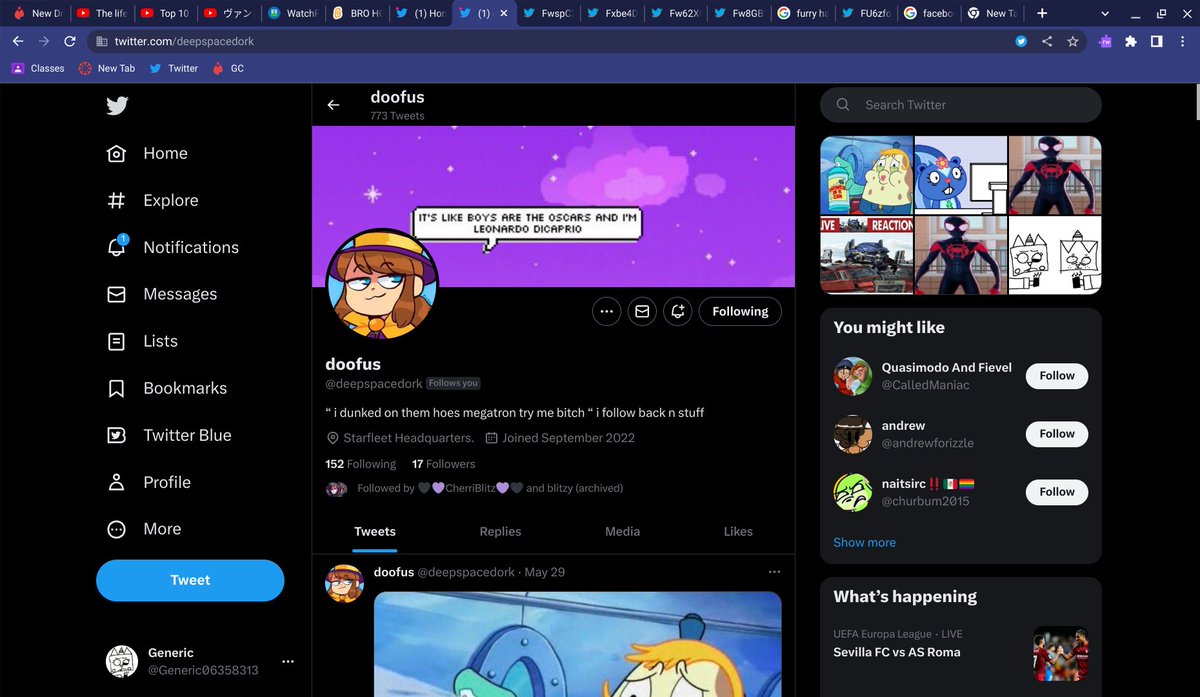The image size is (1200, 697).
Task: Click share icon in address bar
Action: (1047, 41)
